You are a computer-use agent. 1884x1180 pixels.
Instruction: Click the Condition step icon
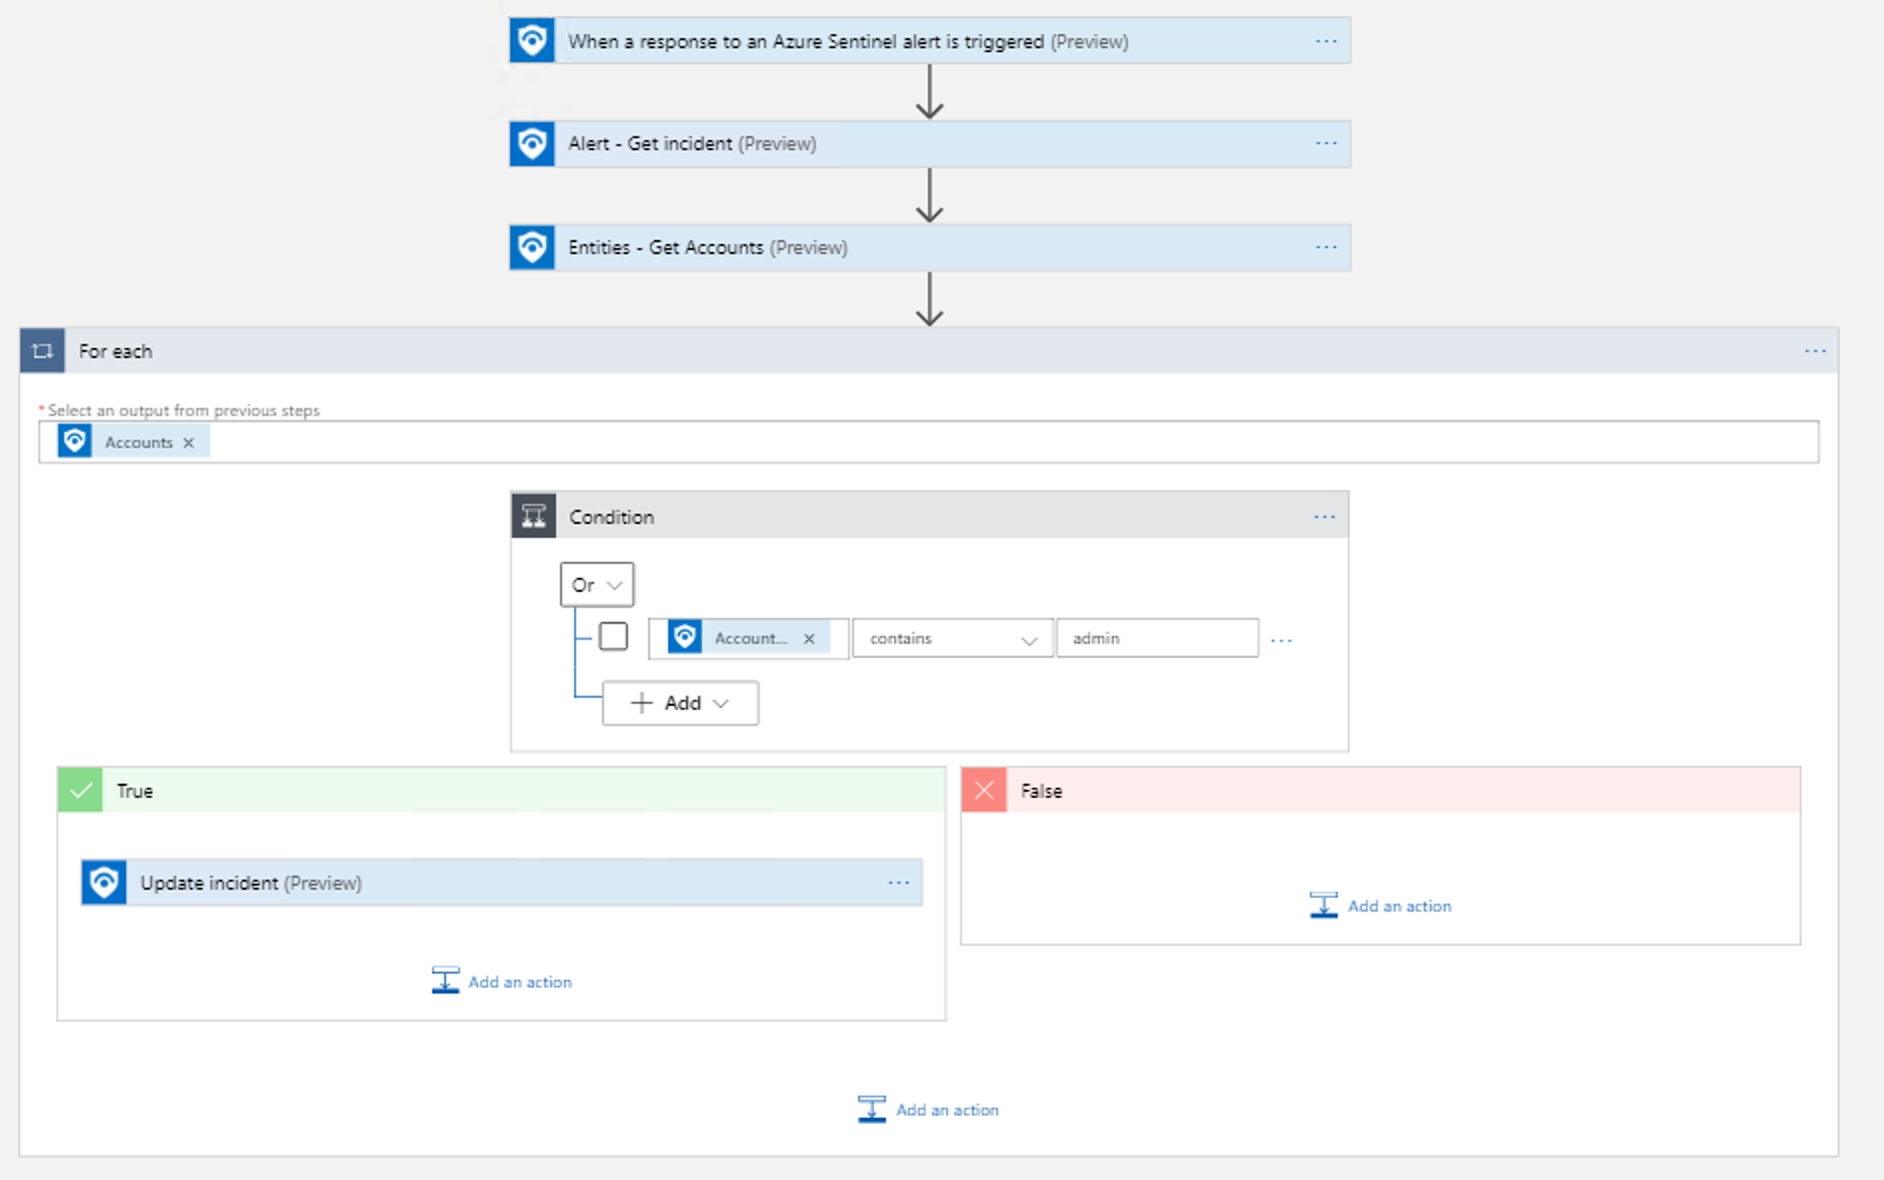click(534, 516)
